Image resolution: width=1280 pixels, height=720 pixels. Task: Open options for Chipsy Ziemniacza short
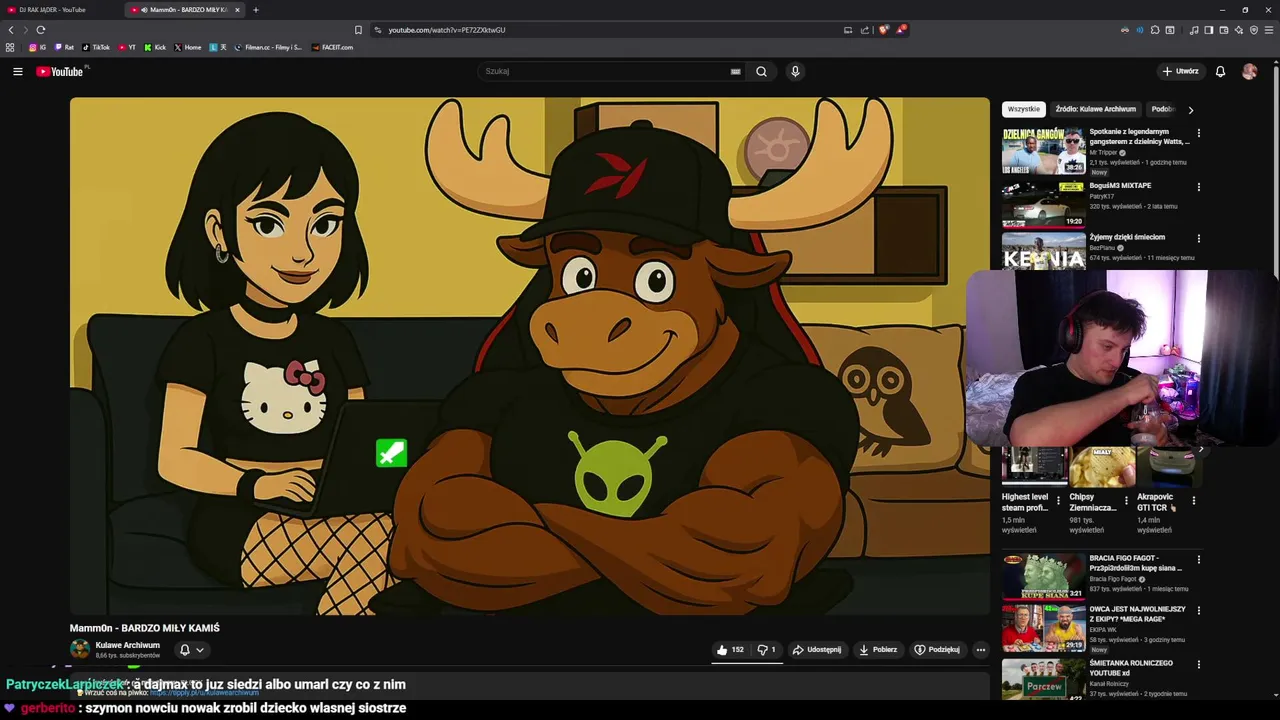click(1126, 500)
